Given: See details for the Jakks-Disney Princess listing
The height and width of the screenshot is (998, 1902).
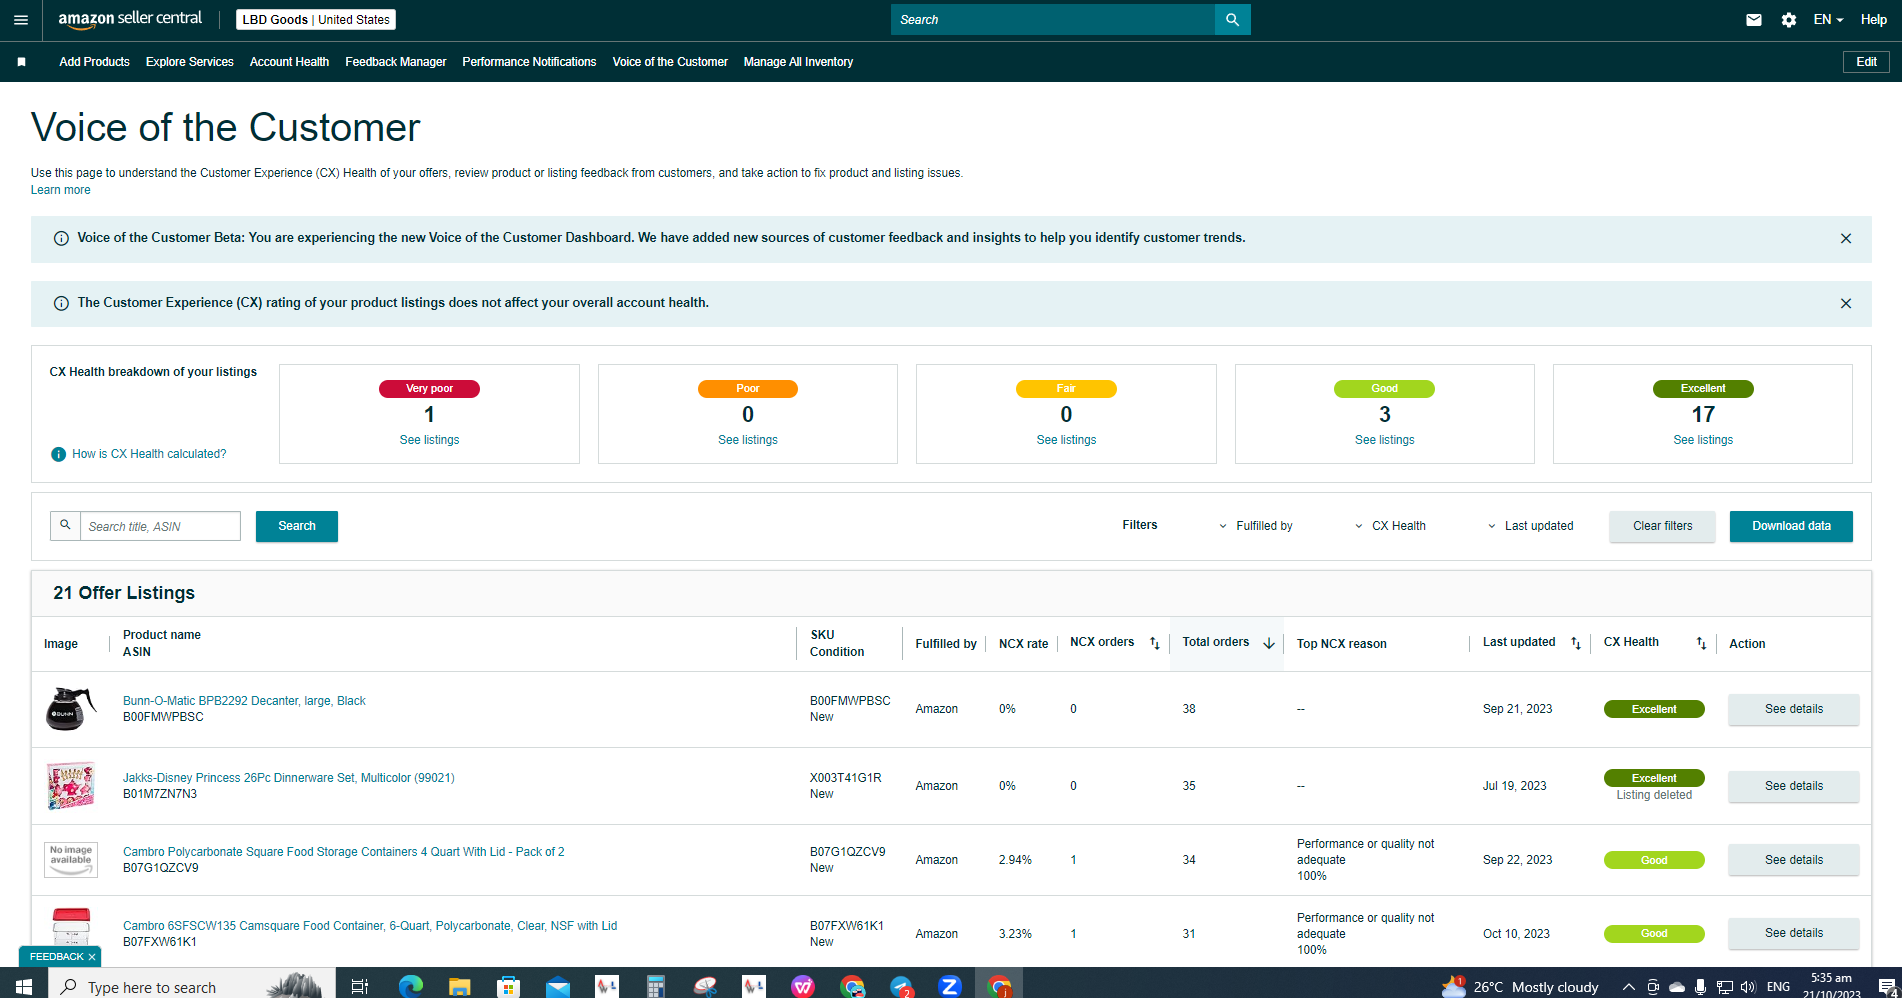Looking at the screenshot, I should point(1793,786).
